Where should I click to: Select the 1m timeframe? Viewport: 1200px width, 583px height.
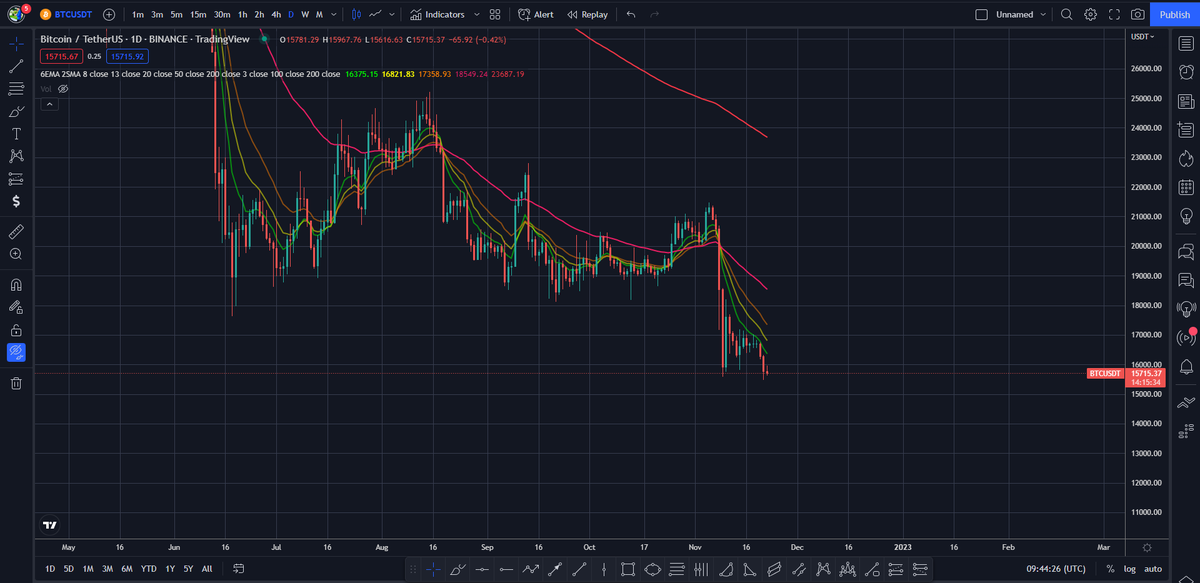tap(137, 15)
